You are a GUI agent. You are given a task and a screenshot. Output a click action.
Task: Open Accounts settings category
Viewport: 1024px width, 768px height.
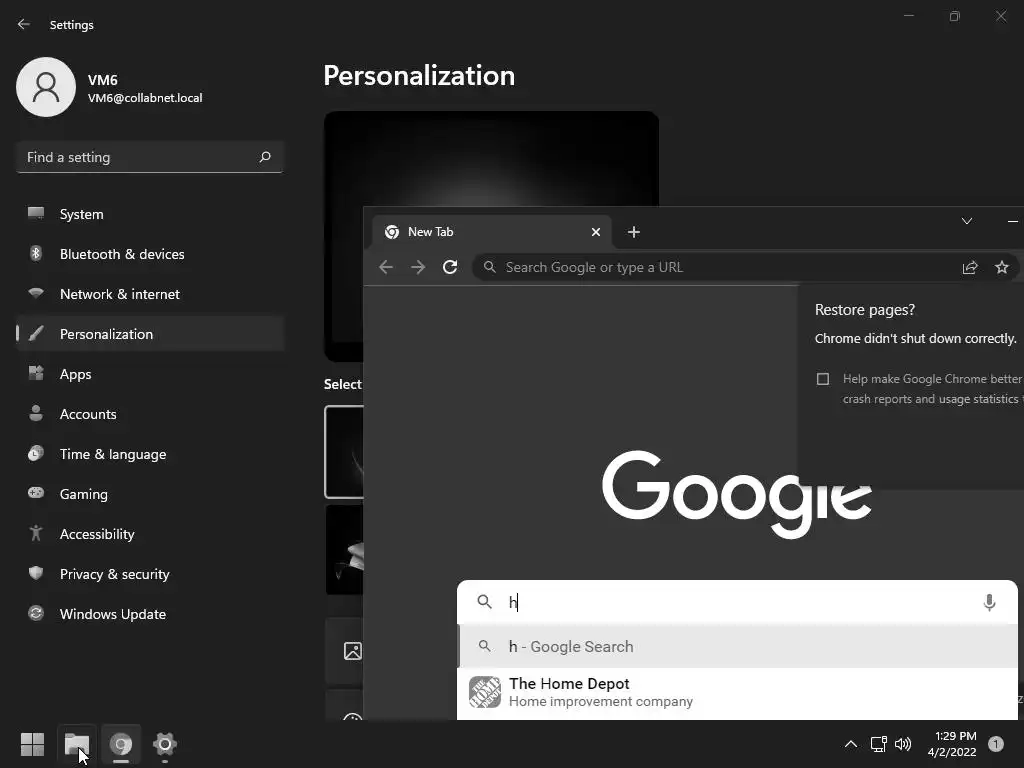click(x=150, y=414)
